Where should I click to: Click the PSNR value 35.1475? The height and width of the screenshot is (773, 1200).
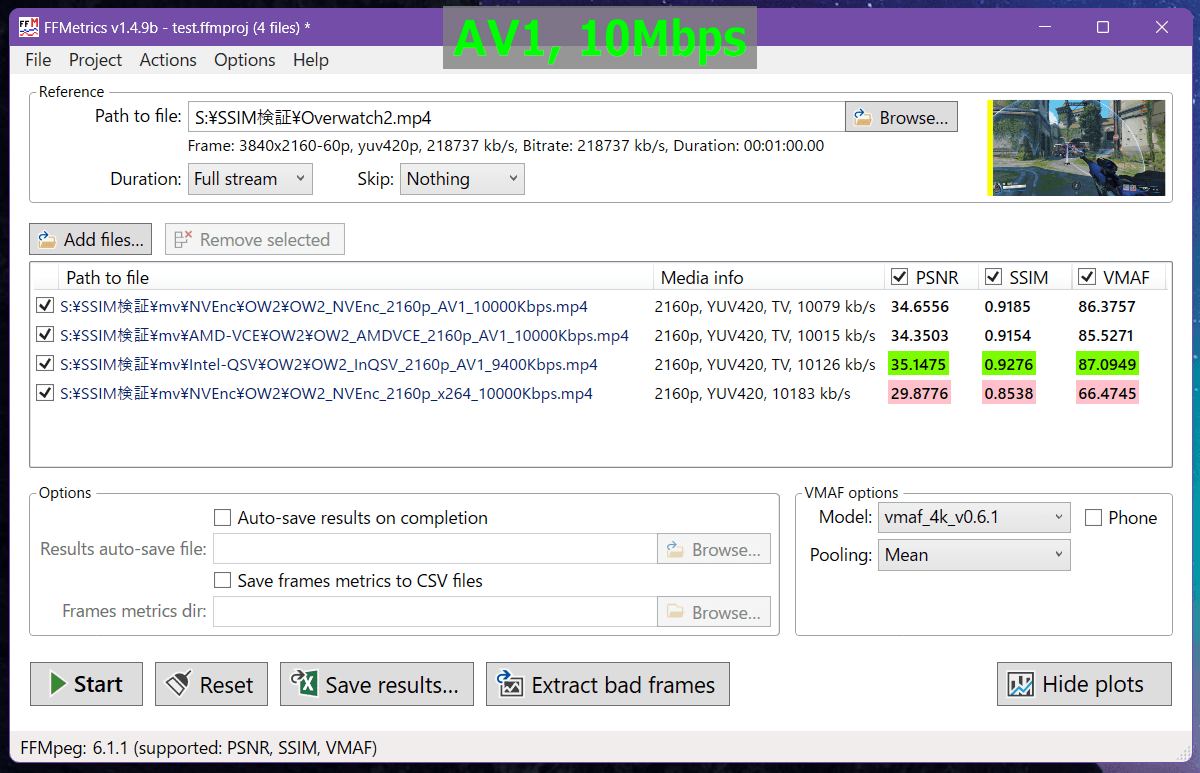click(919, 364)
